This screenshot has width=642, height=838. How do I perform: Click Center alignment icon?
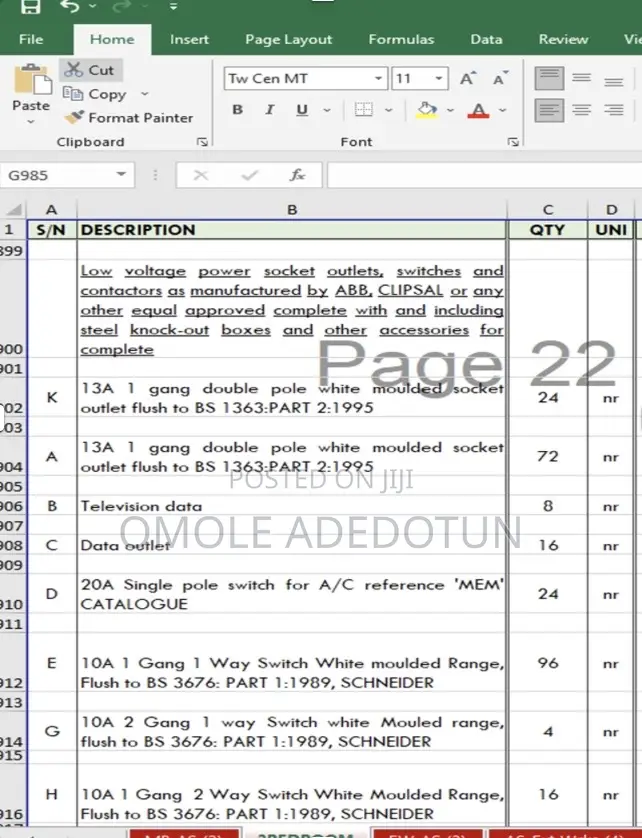click(x=581, y=110)
